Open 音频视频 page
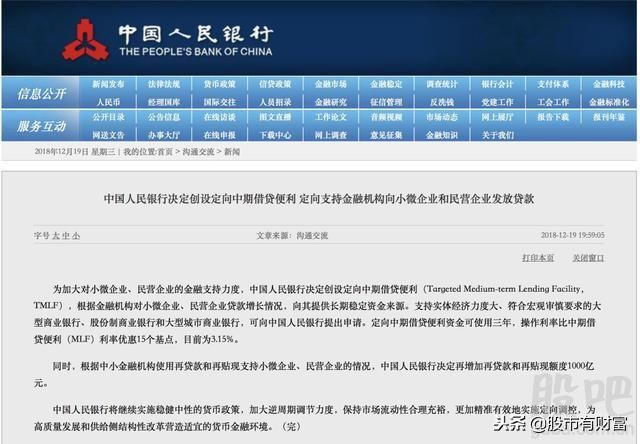This screenshot has height=444, width=640. pyautogui.click(x=386, y=118)
